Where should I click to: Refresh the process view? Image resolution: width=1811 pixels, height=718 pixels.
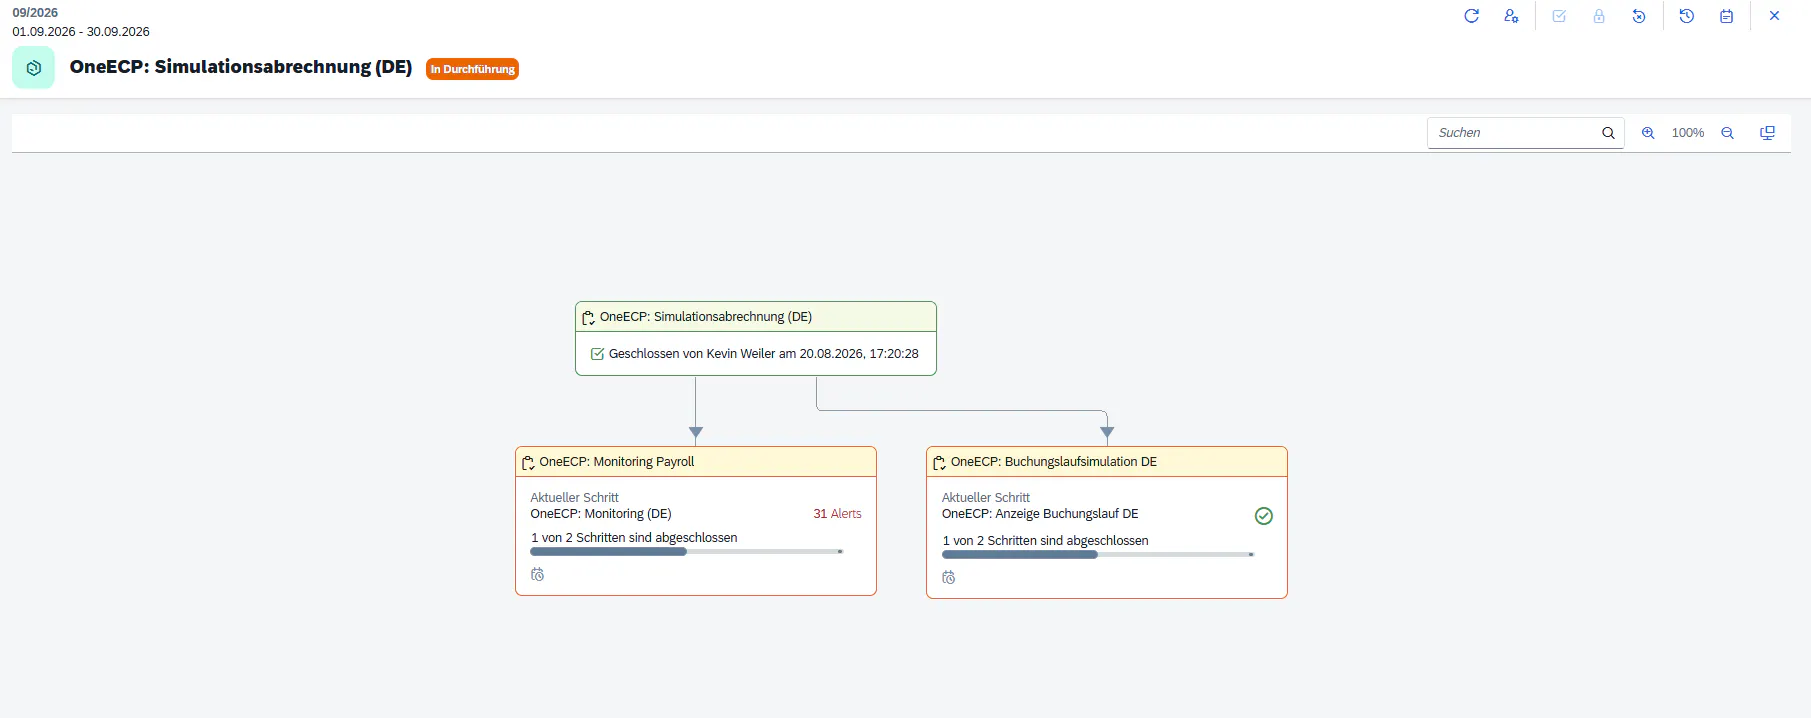[1471, 16]
